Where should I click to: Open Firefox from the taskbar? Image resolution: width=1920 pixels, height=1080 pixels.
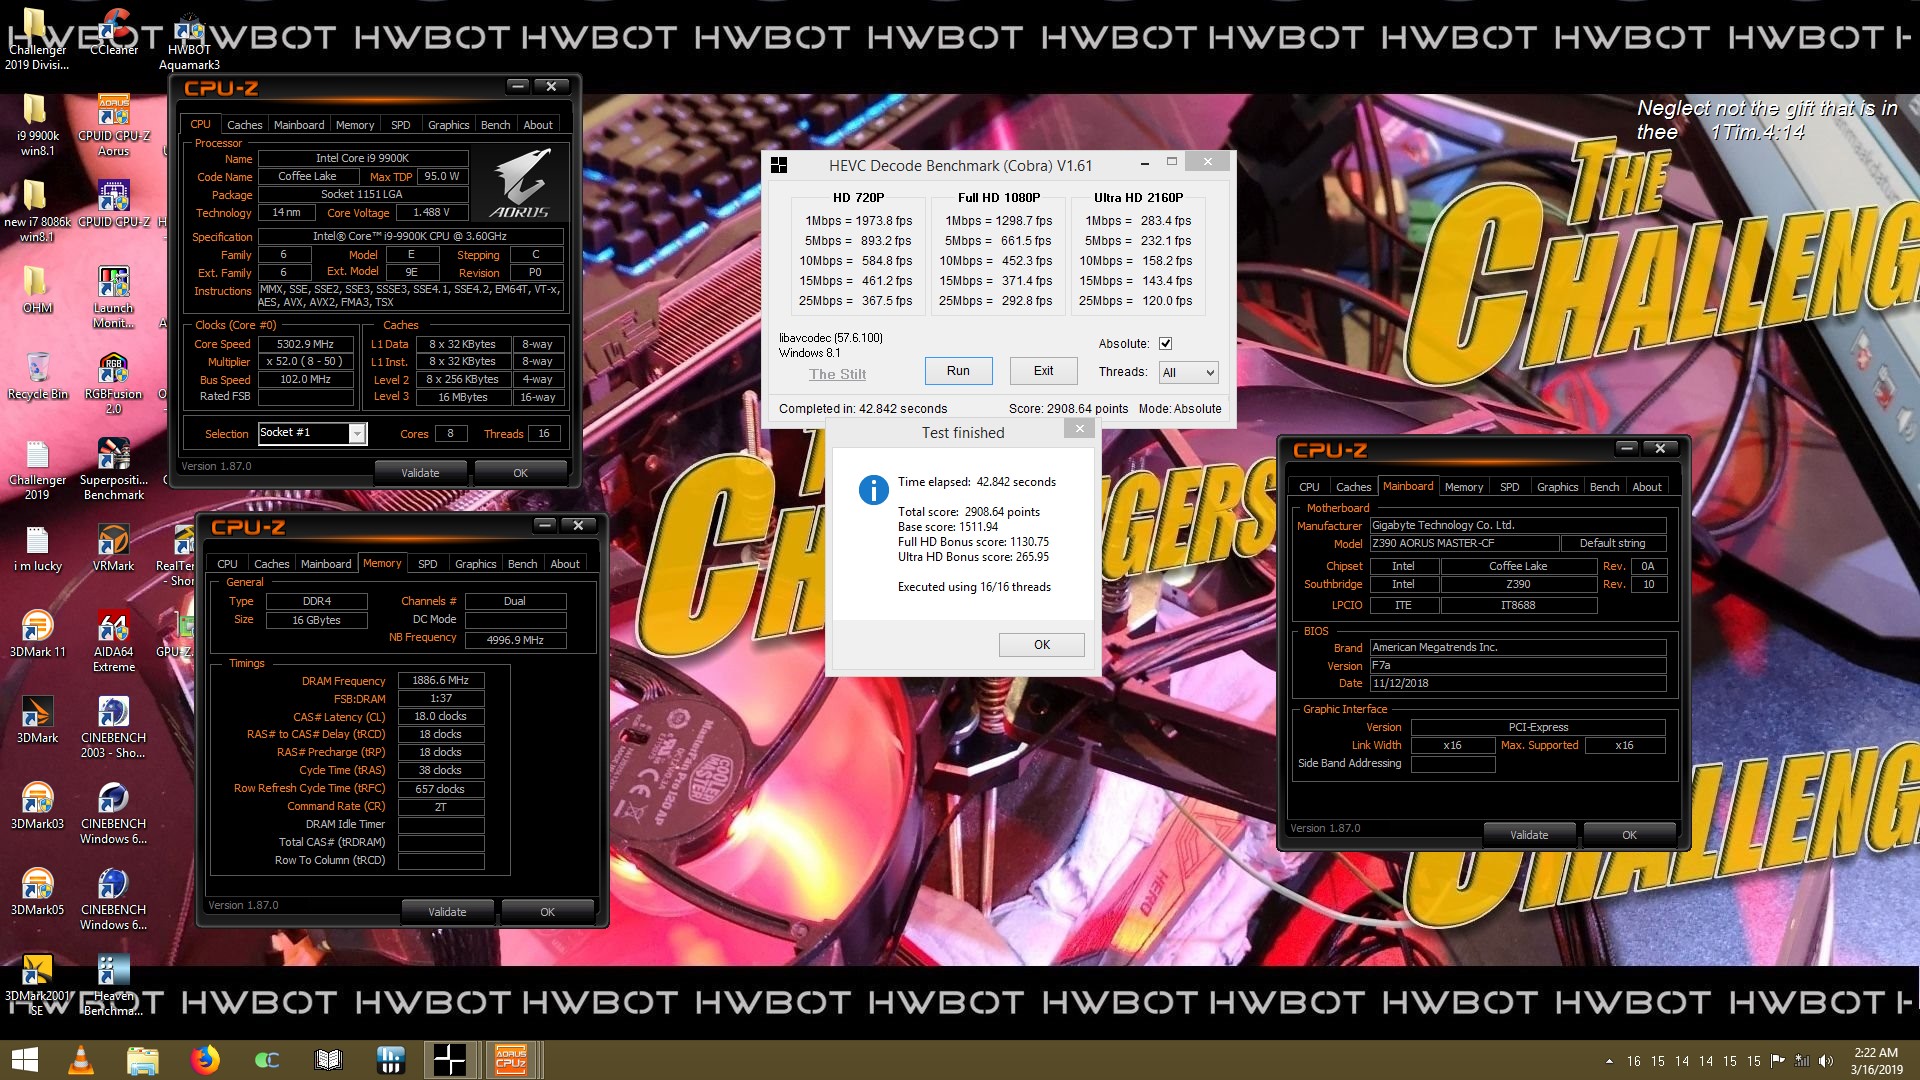coord(205,1060)
